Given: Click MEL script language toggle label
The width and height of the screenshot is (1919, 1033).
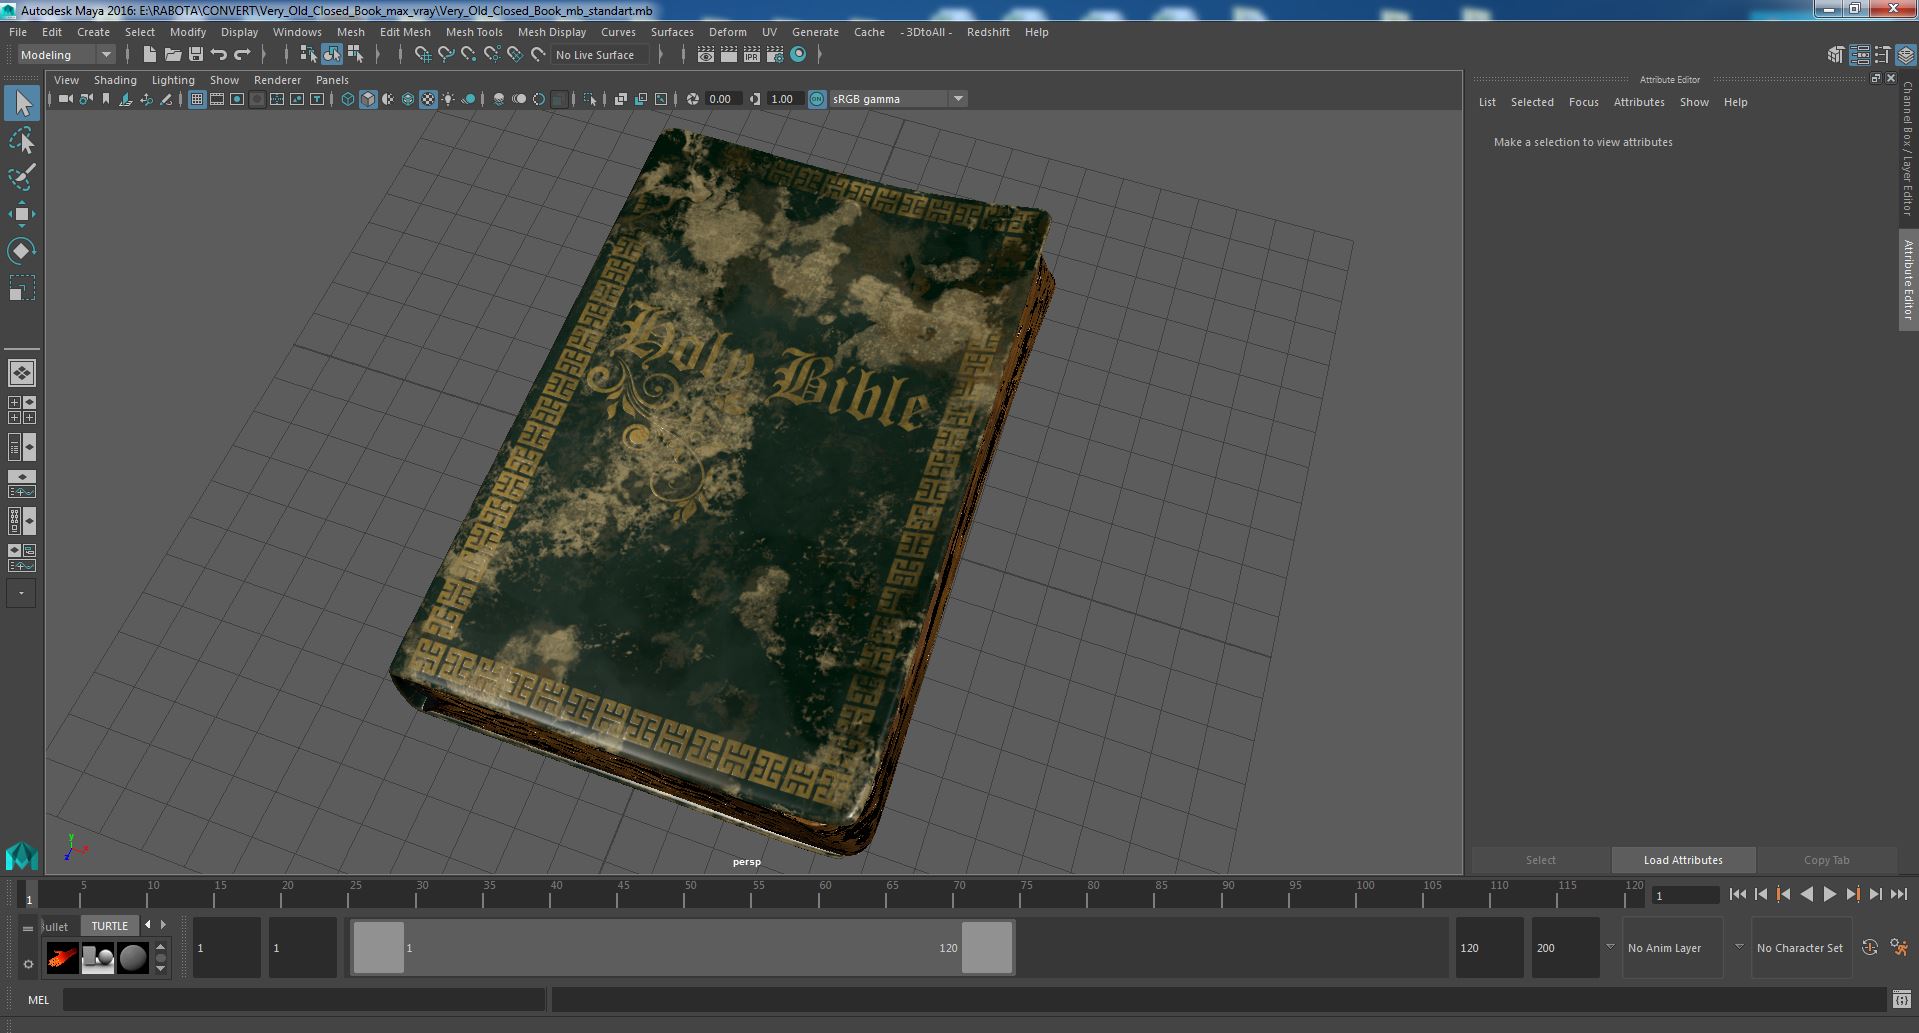Looking at the screenshot, I should coord(38,1000).
